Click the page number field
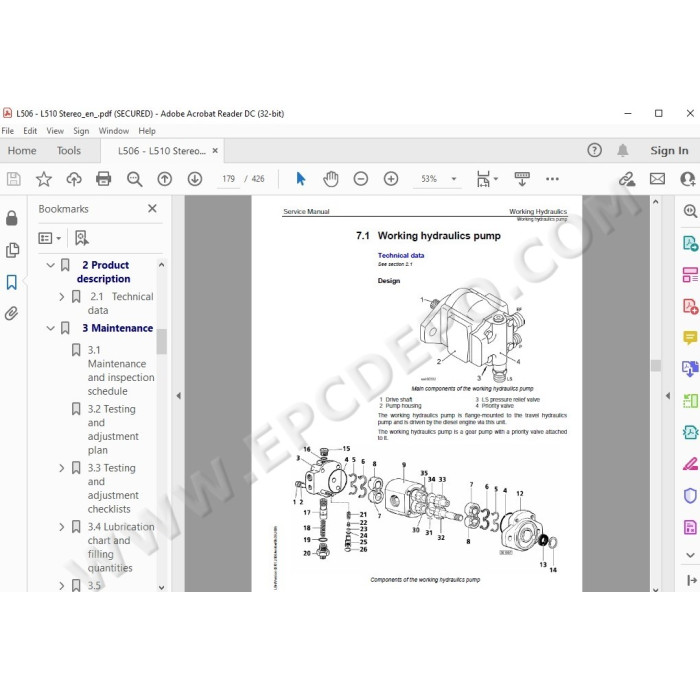This screenshot has width=700, height=700. pyautogui.click(x=229, y=179)
